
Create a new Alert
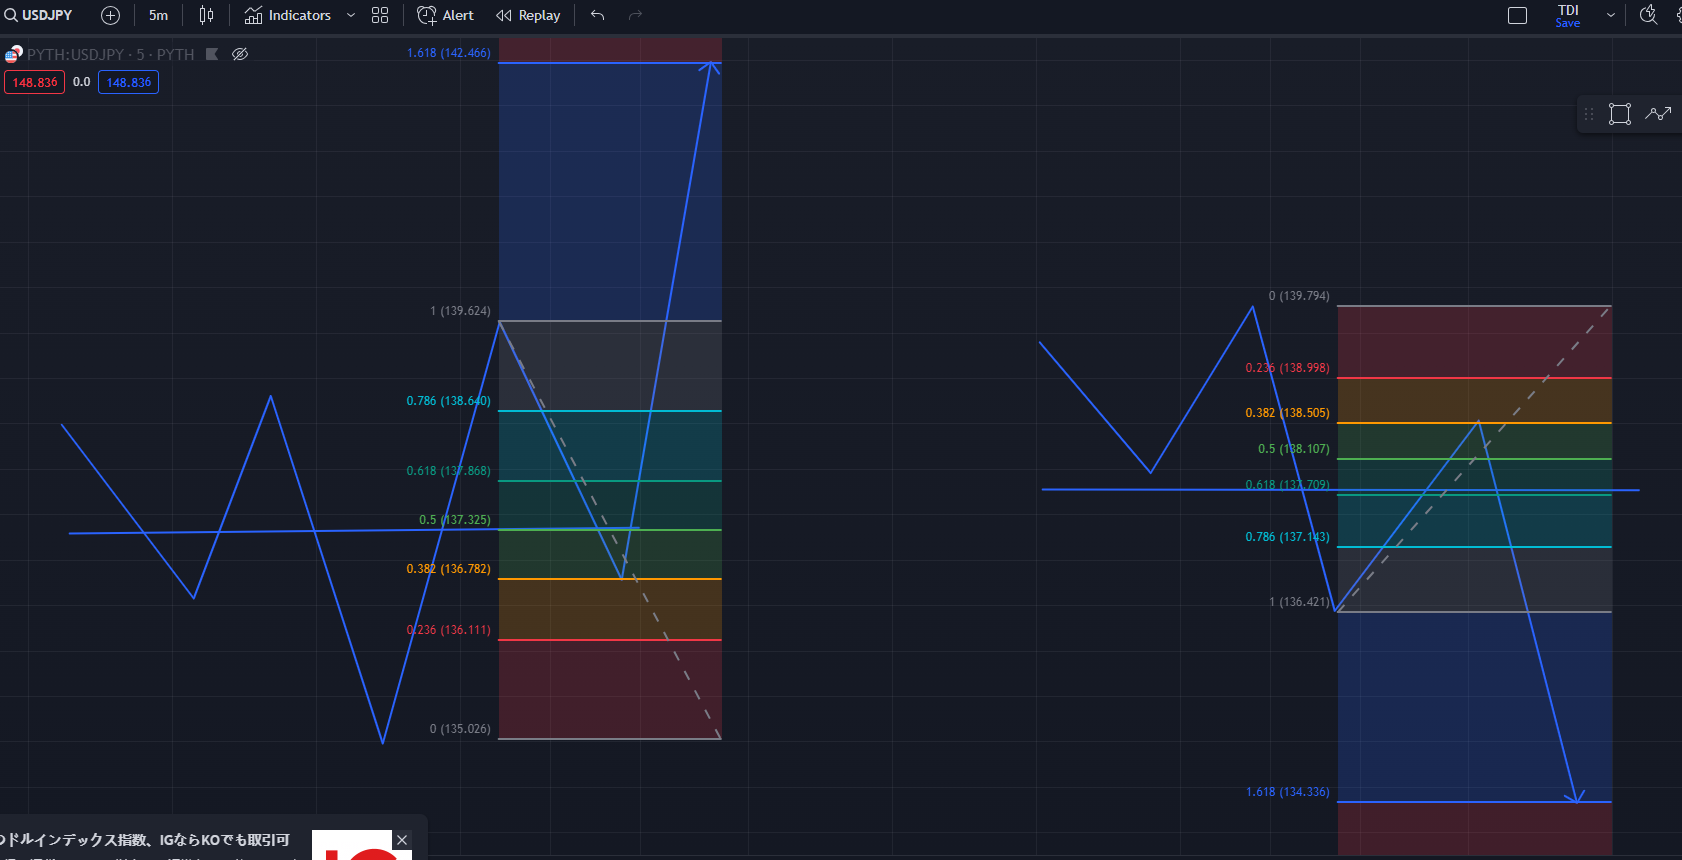click(445, 15)
